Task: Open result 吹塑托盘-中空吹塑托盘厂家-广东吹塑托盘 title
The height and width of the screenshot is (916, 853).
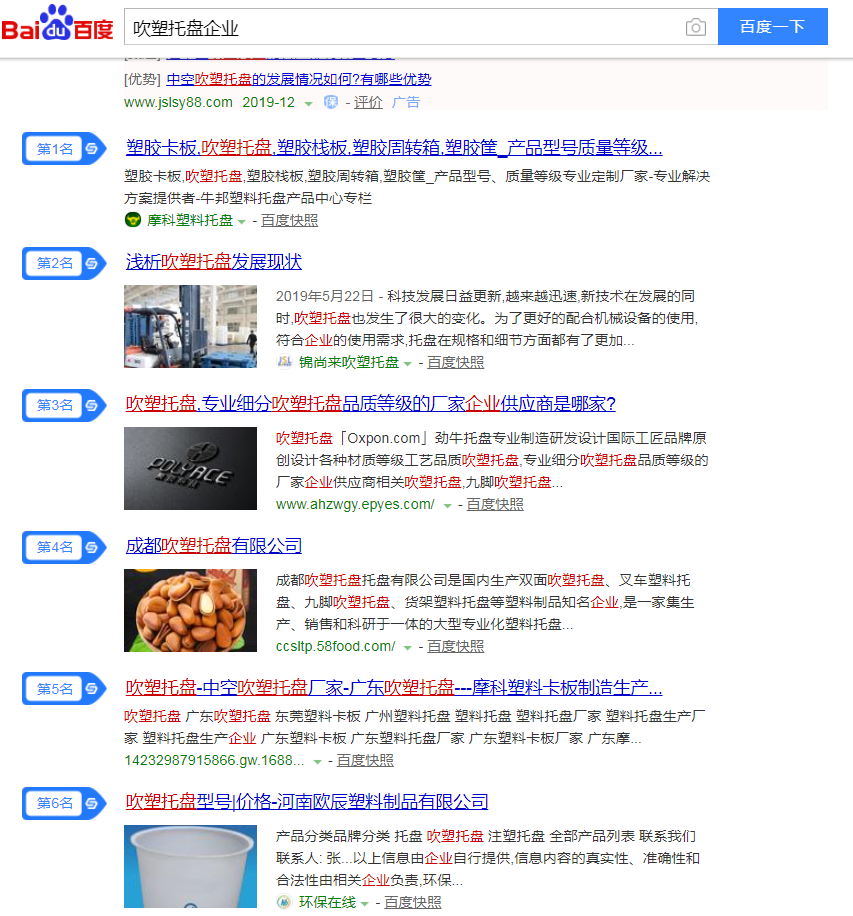Action: [394, 688]
